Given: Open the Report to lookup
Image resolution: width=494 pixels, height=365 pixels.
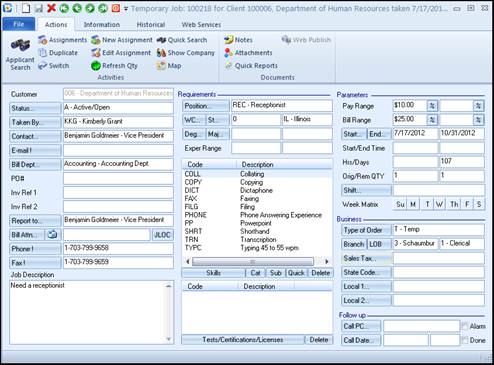Looking at the screenshot, I should (x=35, y=221).
